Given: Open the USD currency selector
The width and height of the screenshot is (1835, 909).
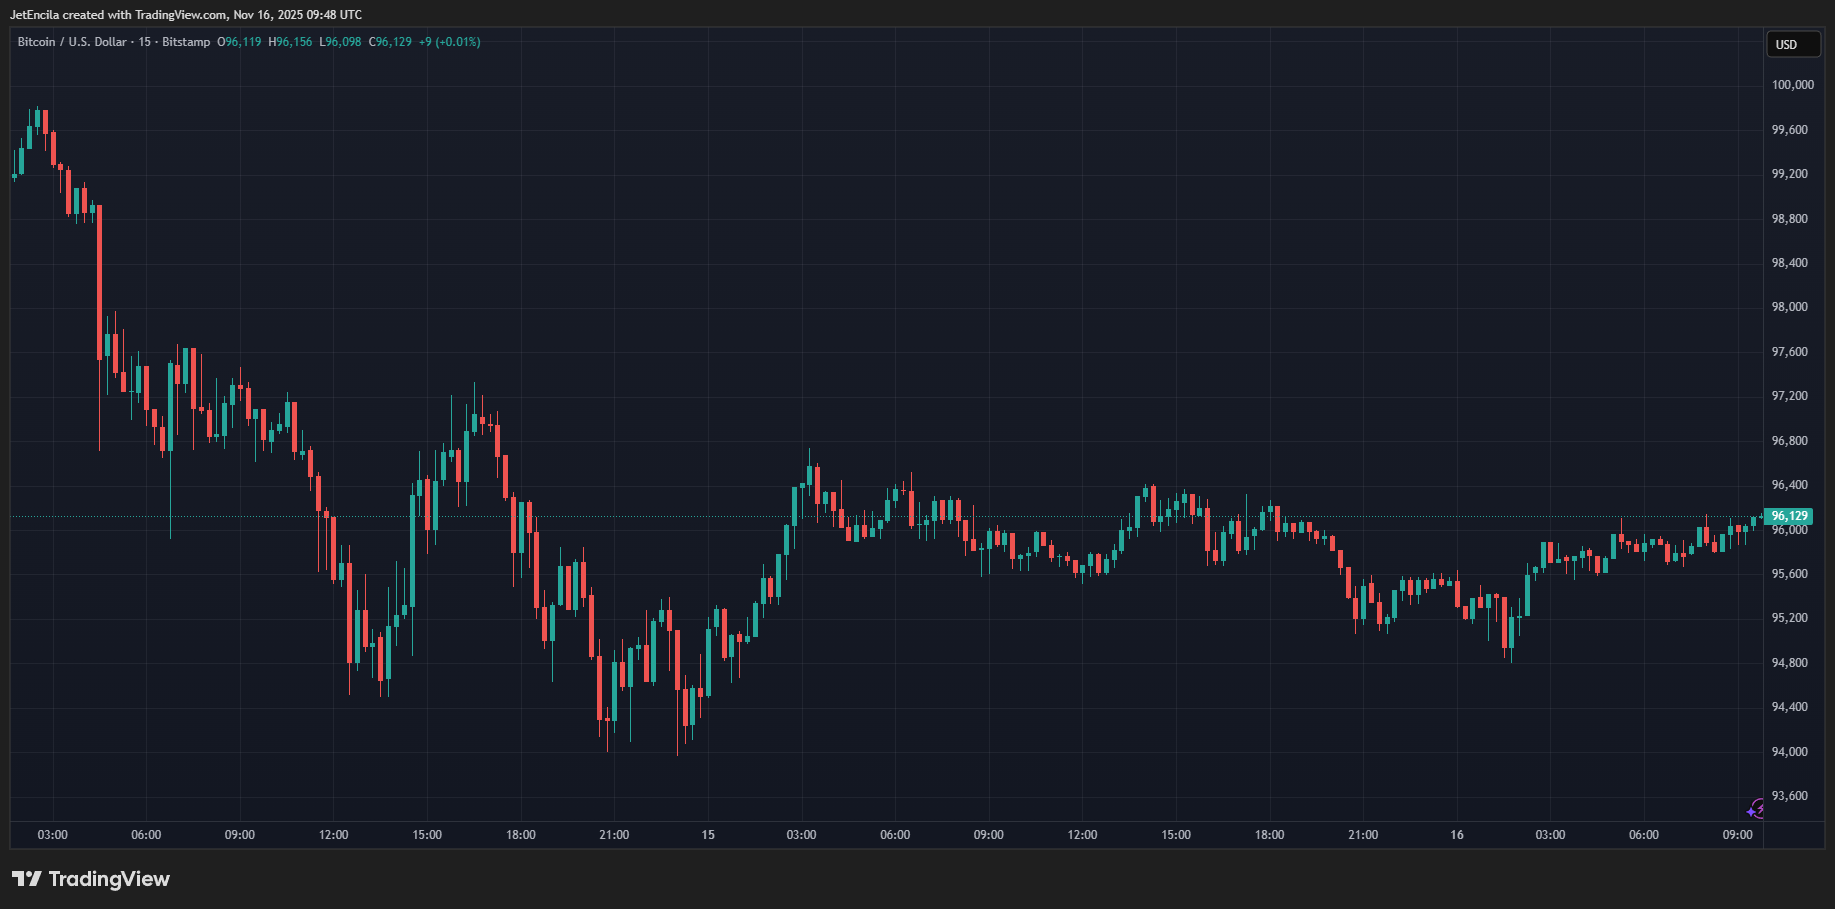Looking at the screenshot, I should coord(1791,44).
